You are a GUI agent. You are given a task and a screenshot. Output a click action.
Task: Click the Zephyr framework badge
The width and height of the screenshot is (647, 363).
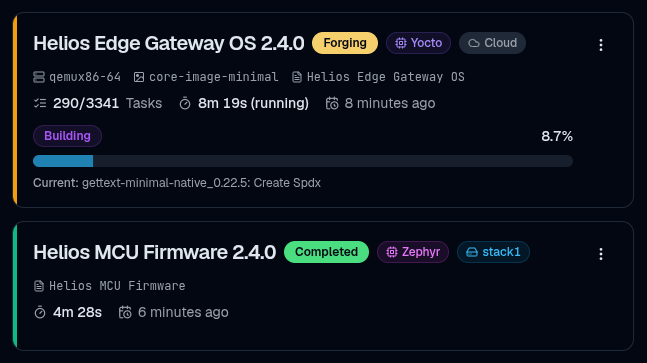click(x=413, y=252)
